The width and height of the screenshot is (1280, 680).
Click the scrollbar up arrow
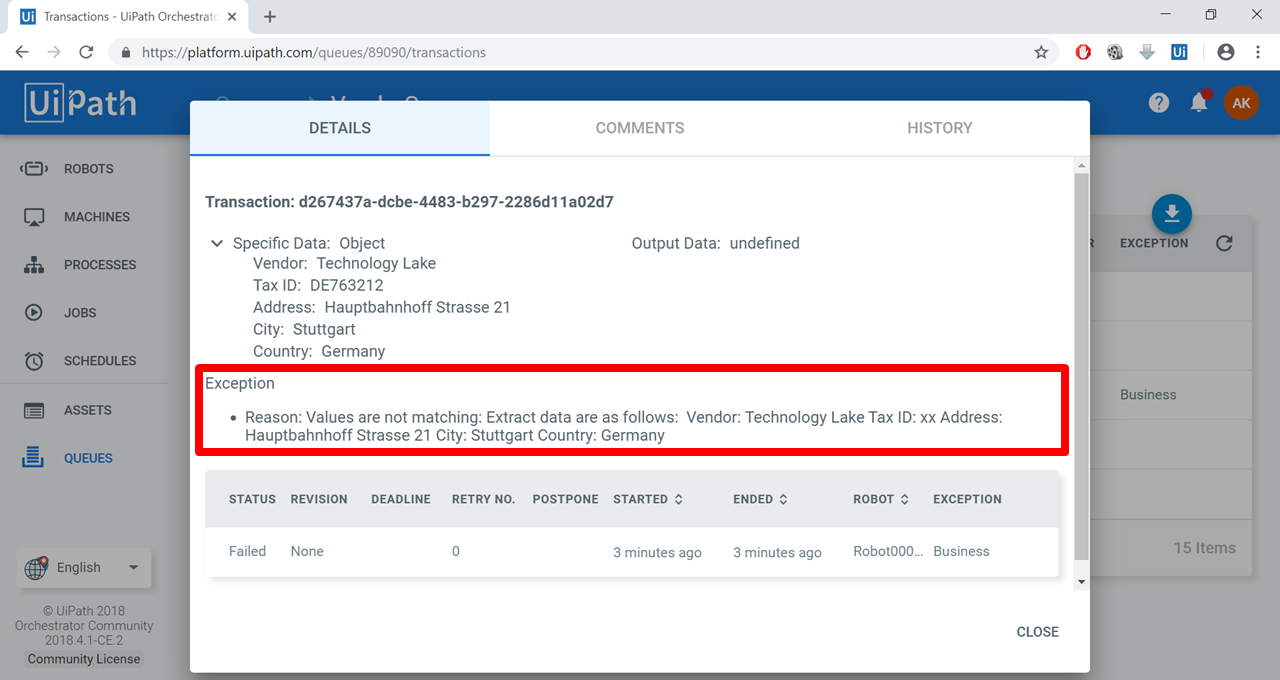tap(1081, 164)
